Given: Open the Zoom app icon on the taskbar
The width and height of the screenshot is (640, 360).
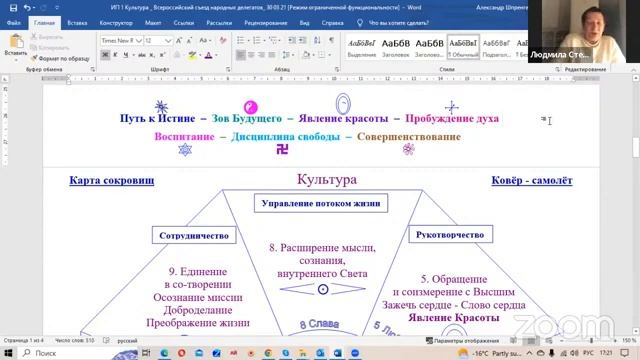Looking at the screenshot, I should pyautogui.click(x=355, y=353).
